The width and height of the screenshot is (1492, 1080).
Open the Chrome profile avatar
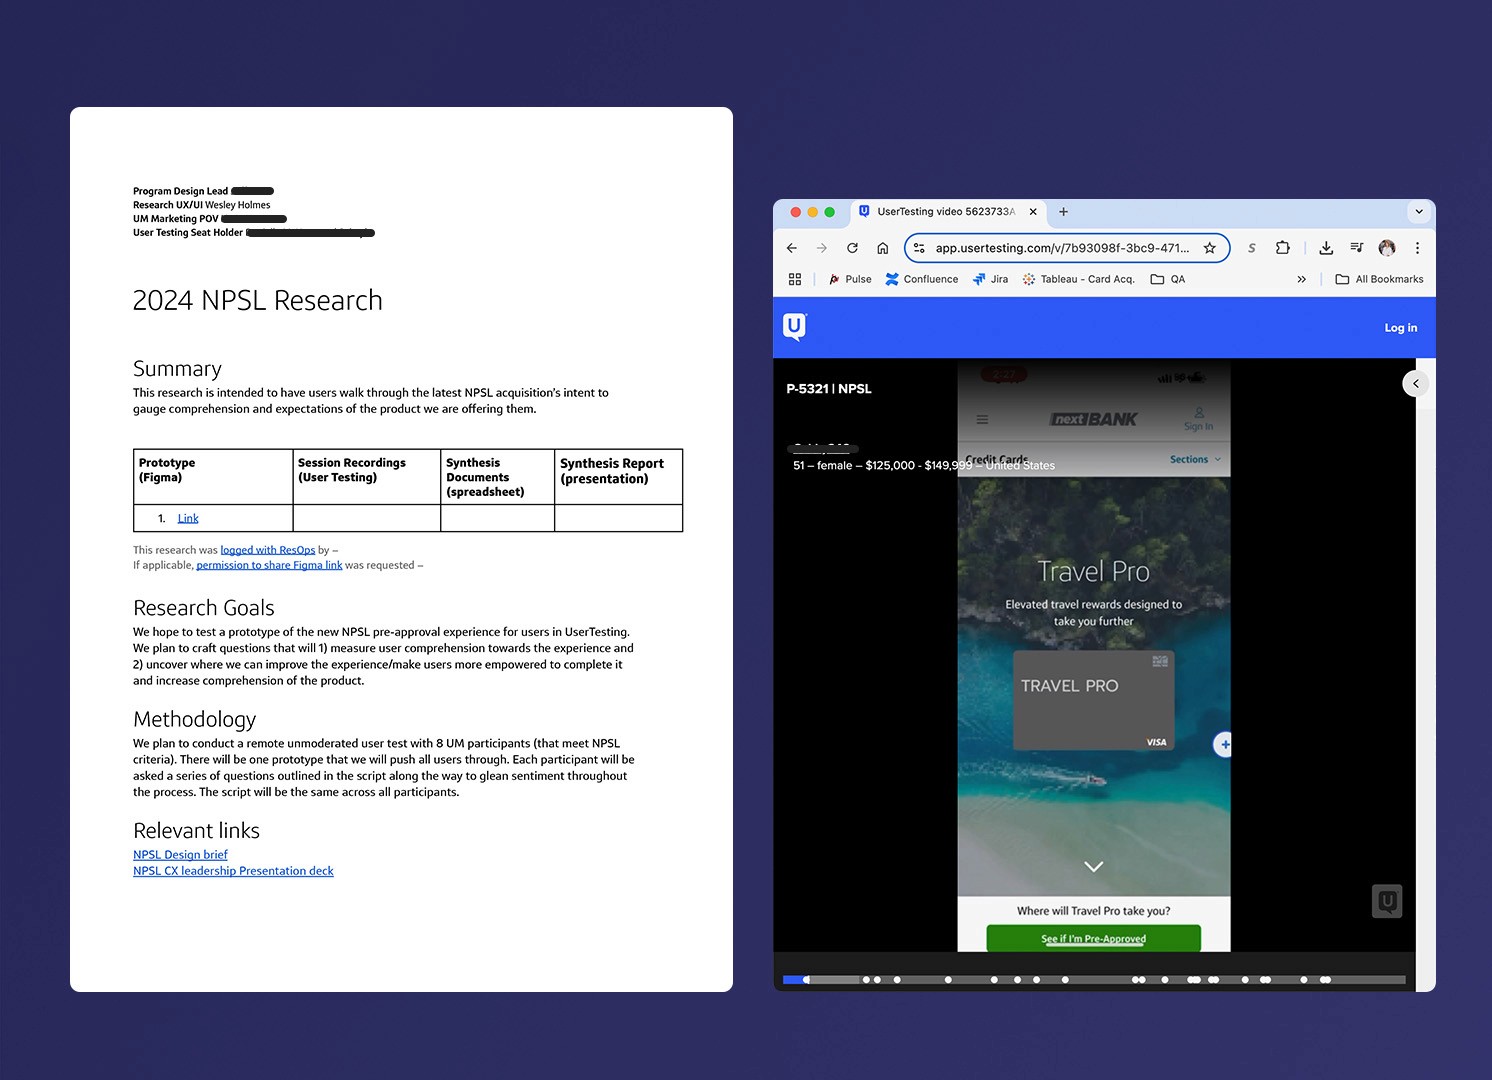[x=1387, y=248]
